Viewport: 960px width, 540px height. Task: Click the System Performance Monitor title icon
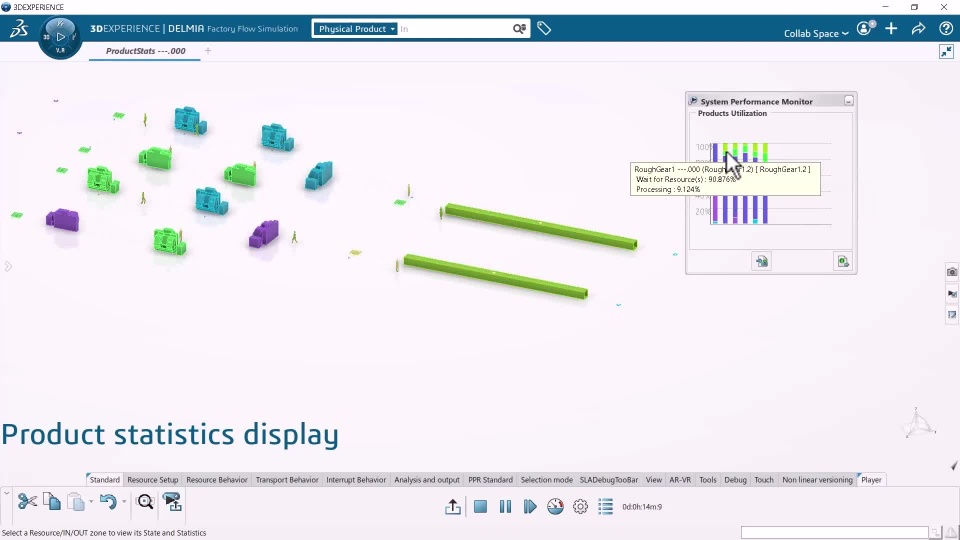tap(692, 100)
